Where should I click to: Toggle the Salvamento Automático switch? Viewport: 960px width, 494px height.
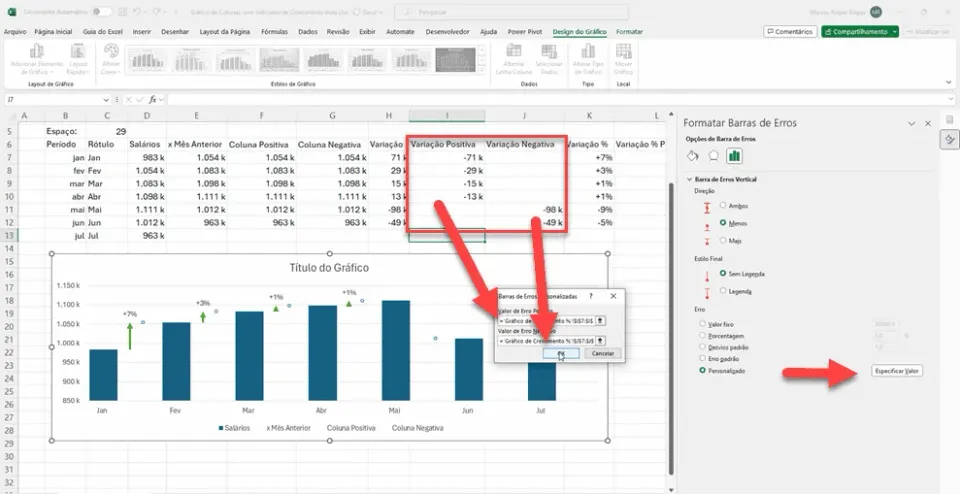click(x=102, y=12)
